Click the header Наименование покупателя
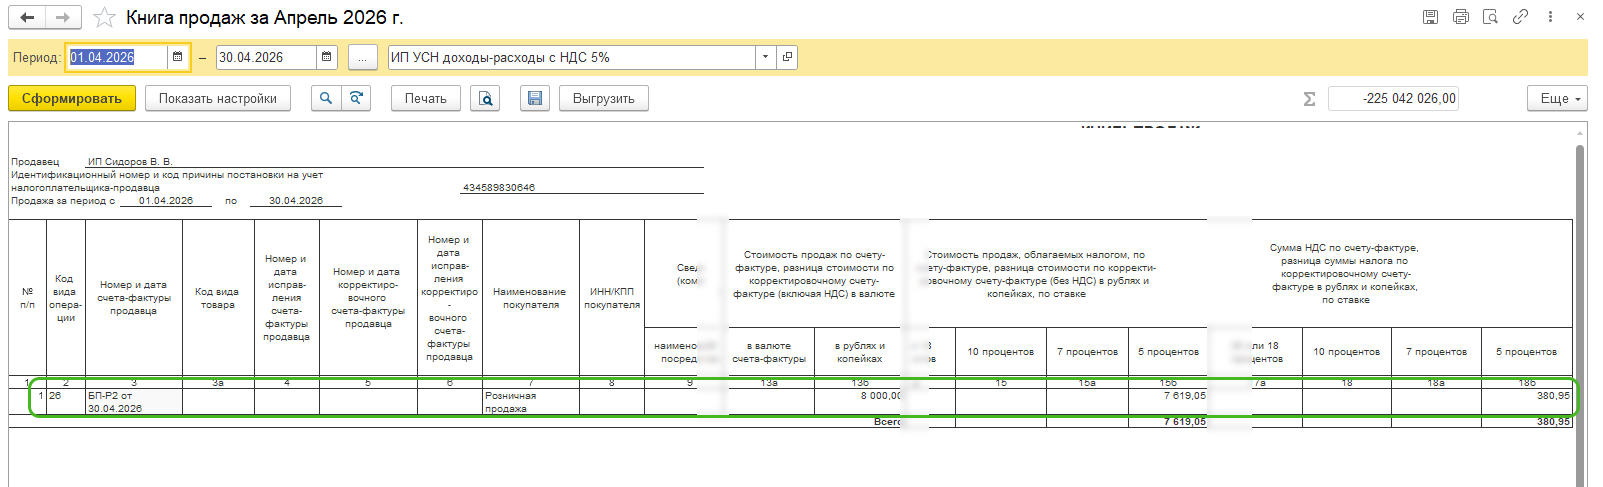This screenshot has height=487, width=1603. [x=531, y=298]
